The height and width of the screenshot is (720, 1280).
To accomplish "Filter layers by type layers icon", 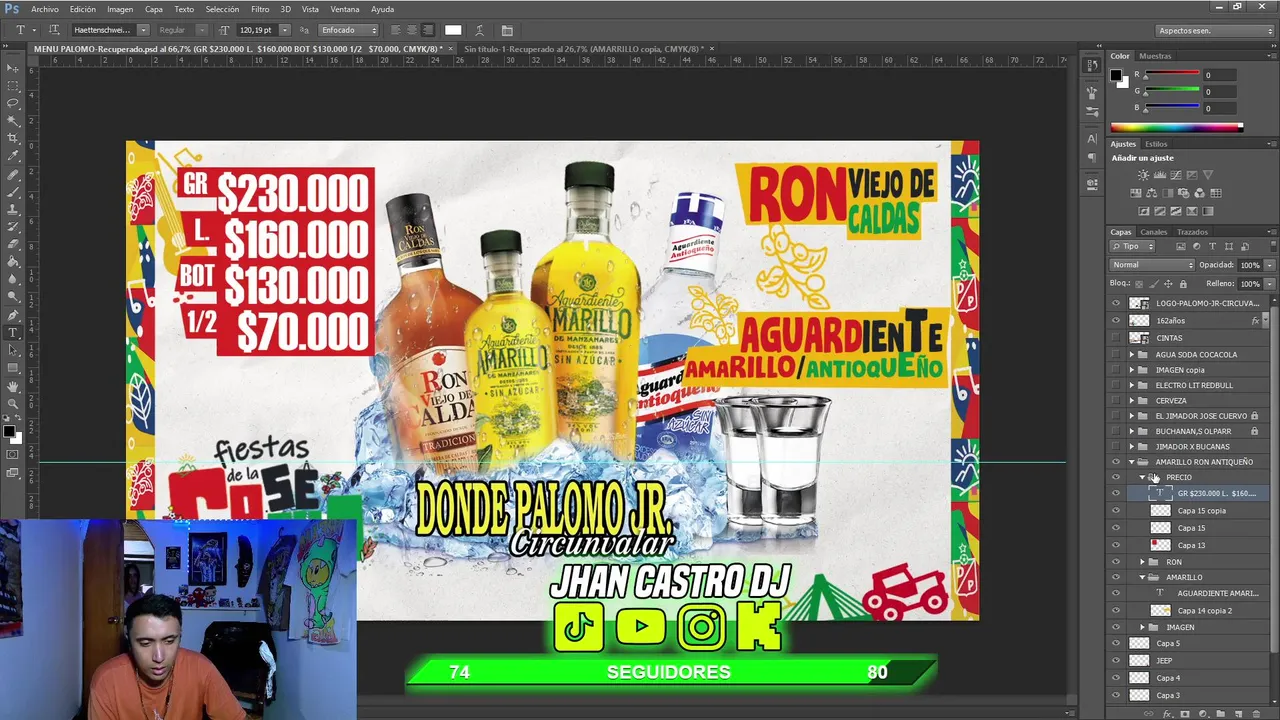I will 1213,246.
